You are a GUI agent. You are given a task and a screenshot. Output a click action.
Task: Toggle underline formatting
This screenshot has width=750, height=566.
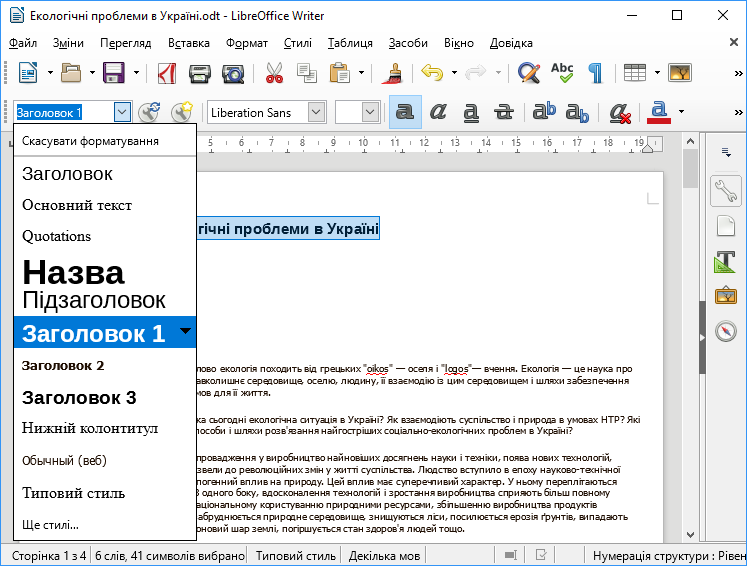[471, 113]
